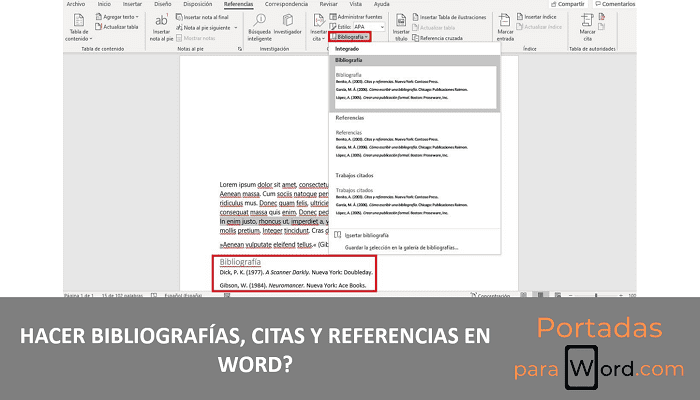
Task: Open the Estilo APA combo box
Action: coord(368,27)
